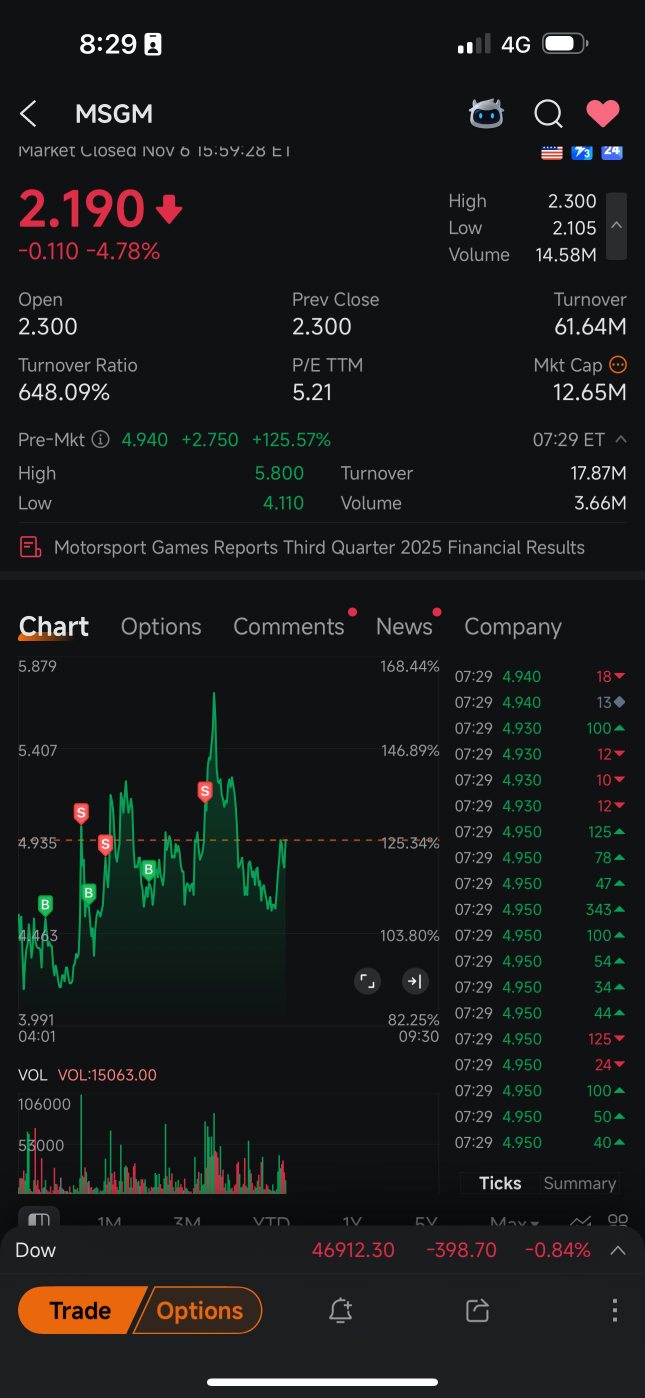Collapse the Pre-Mkt section chevron at 07:29 ET
This screenshot has height=1398, width=645.
pos(621,439)
